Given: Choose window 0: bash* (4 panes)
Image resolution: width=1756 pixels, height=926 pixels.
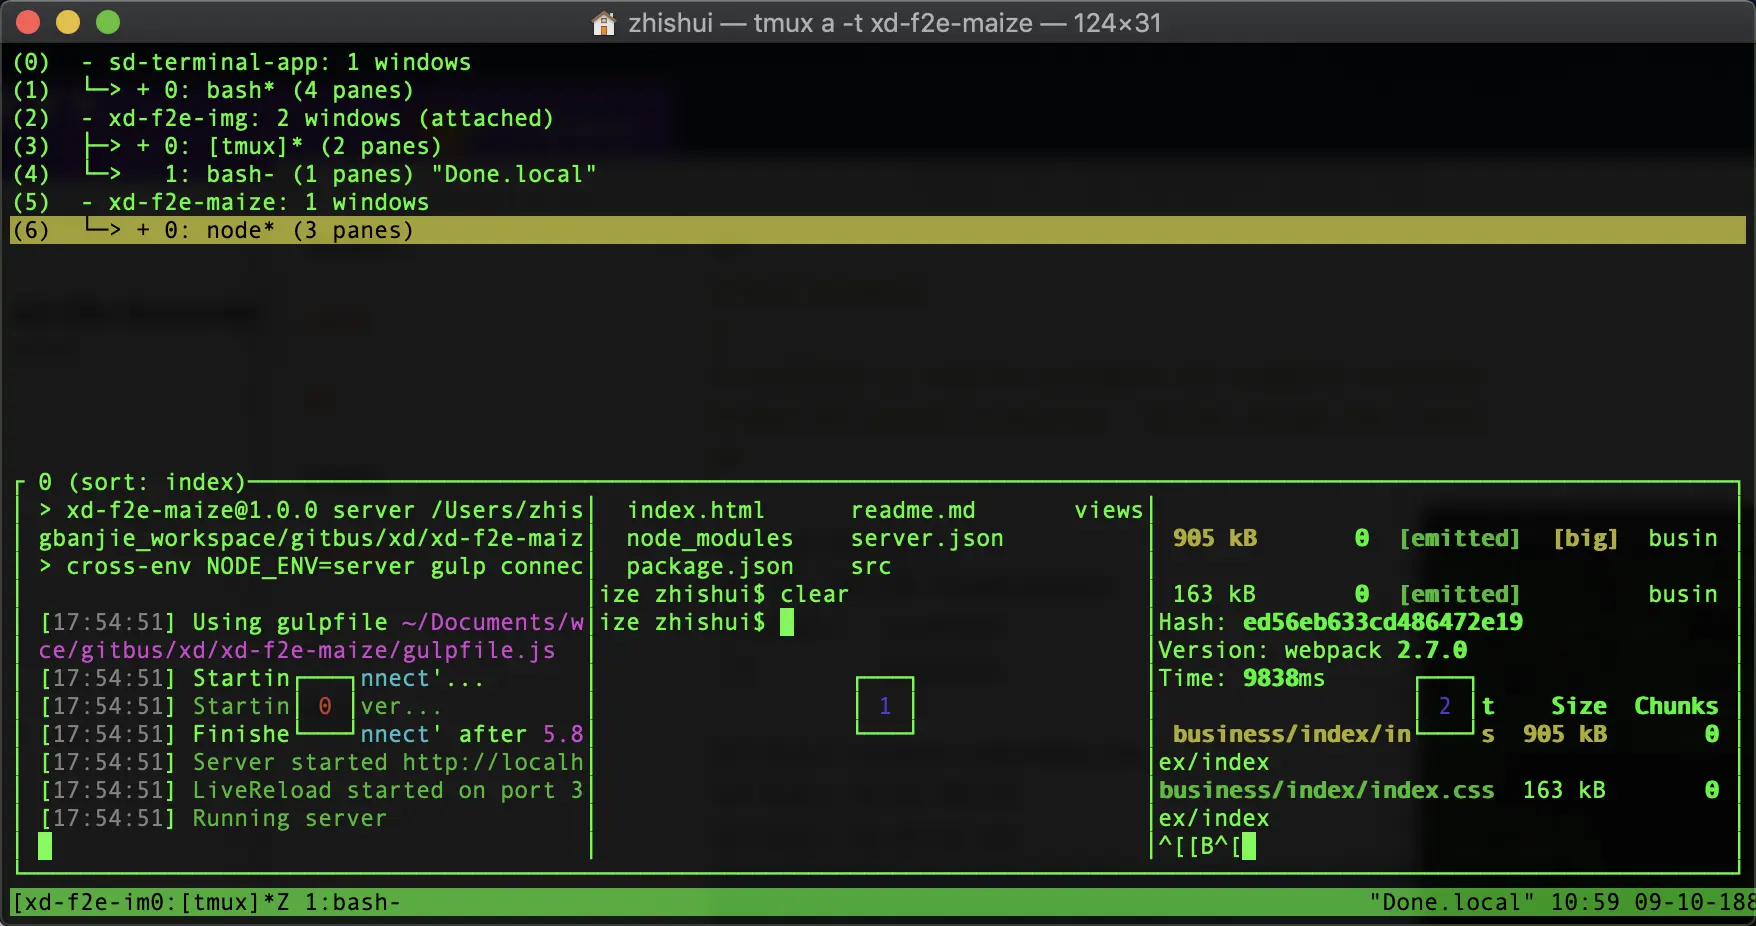Looking at the screenshot, I should tap(289, 90).
